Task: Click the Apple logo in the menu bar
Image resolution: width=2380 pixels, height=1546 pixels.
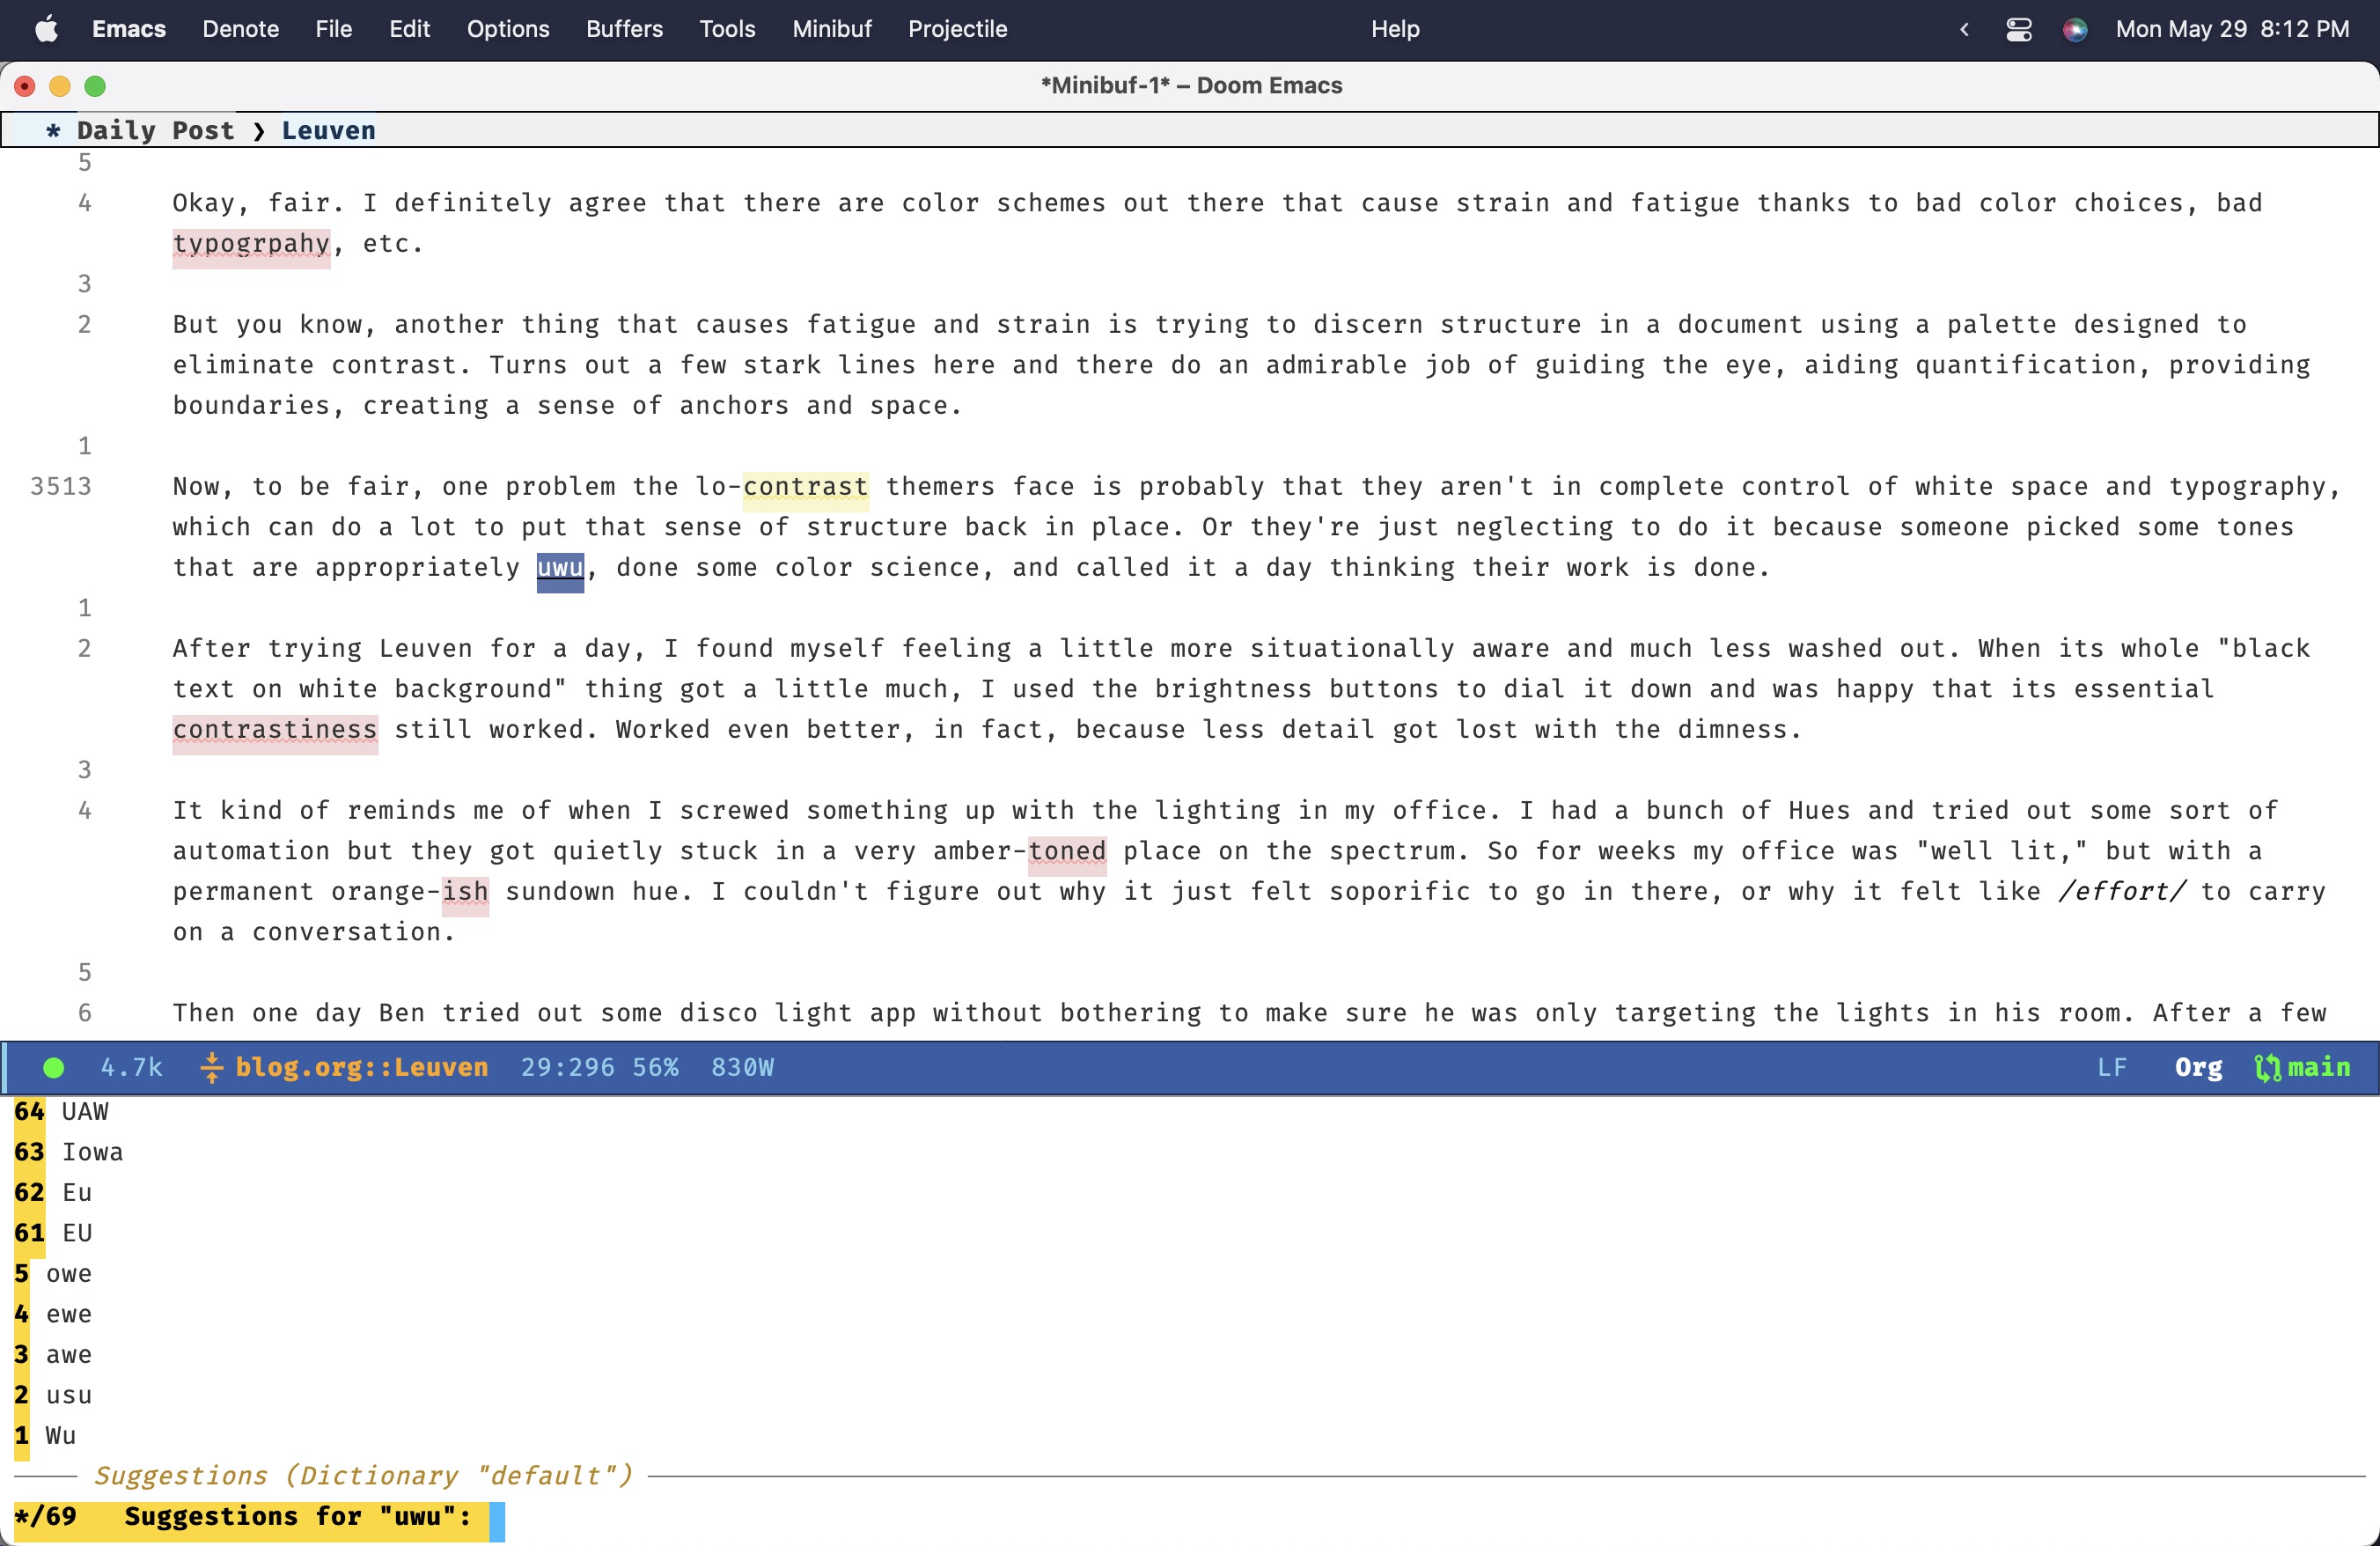Action: pos(45,29)
